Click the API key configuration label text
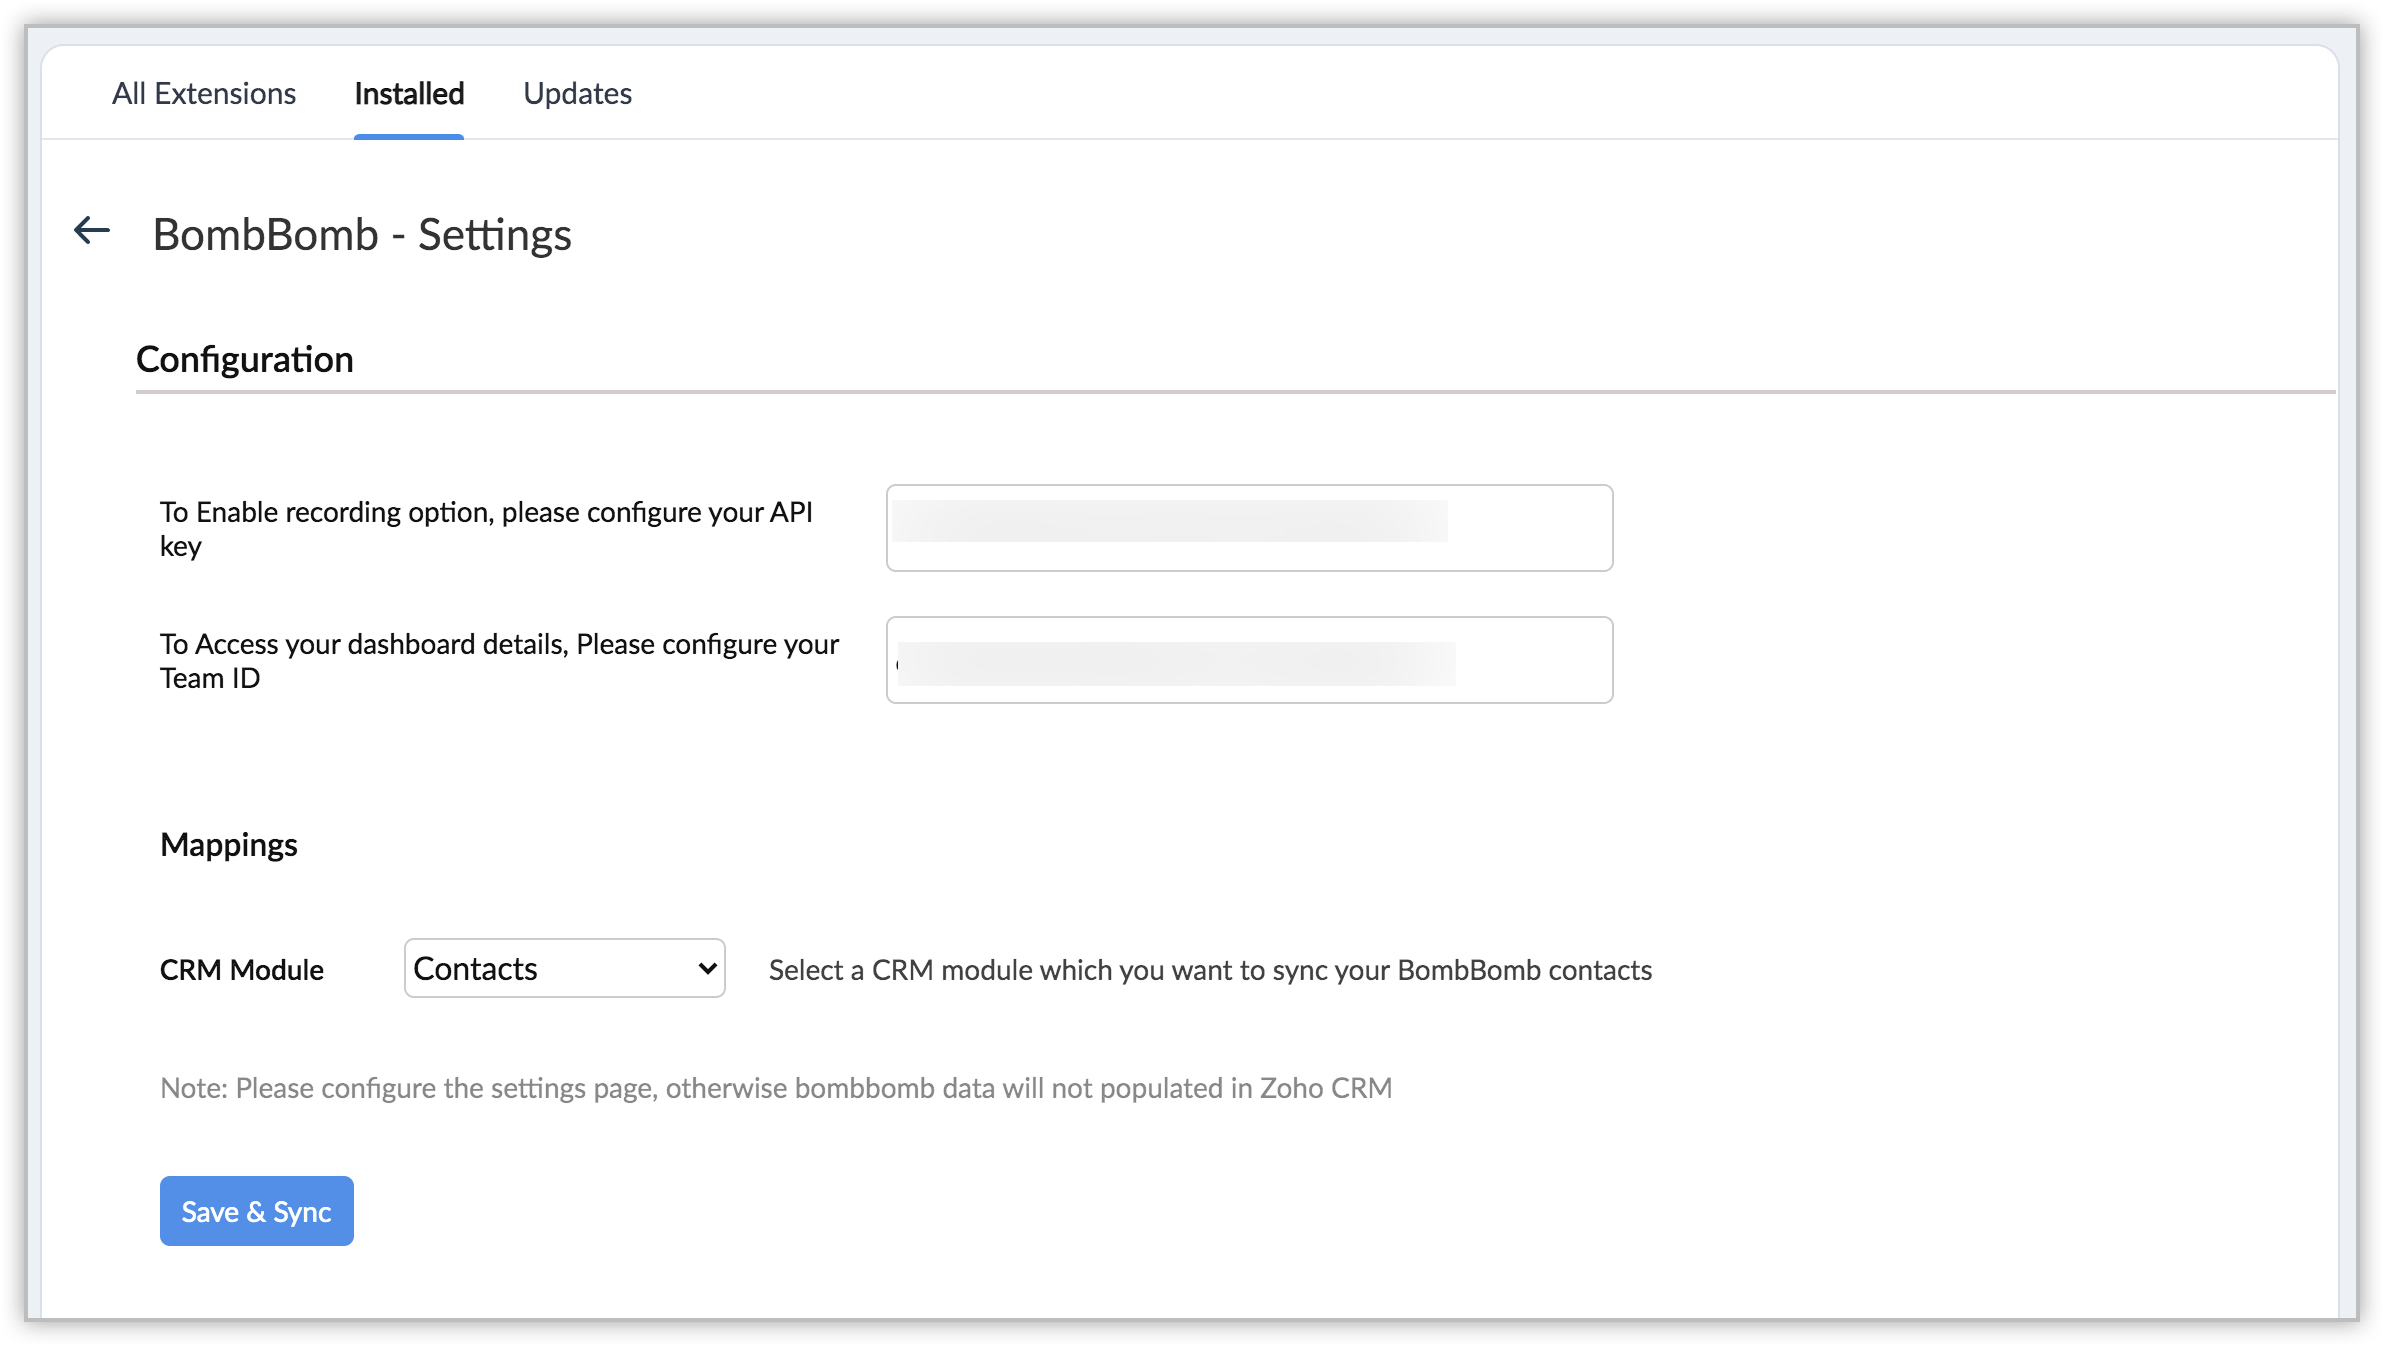The height and width of the screenshot is (1346, 2384). [x=486, y=528]
